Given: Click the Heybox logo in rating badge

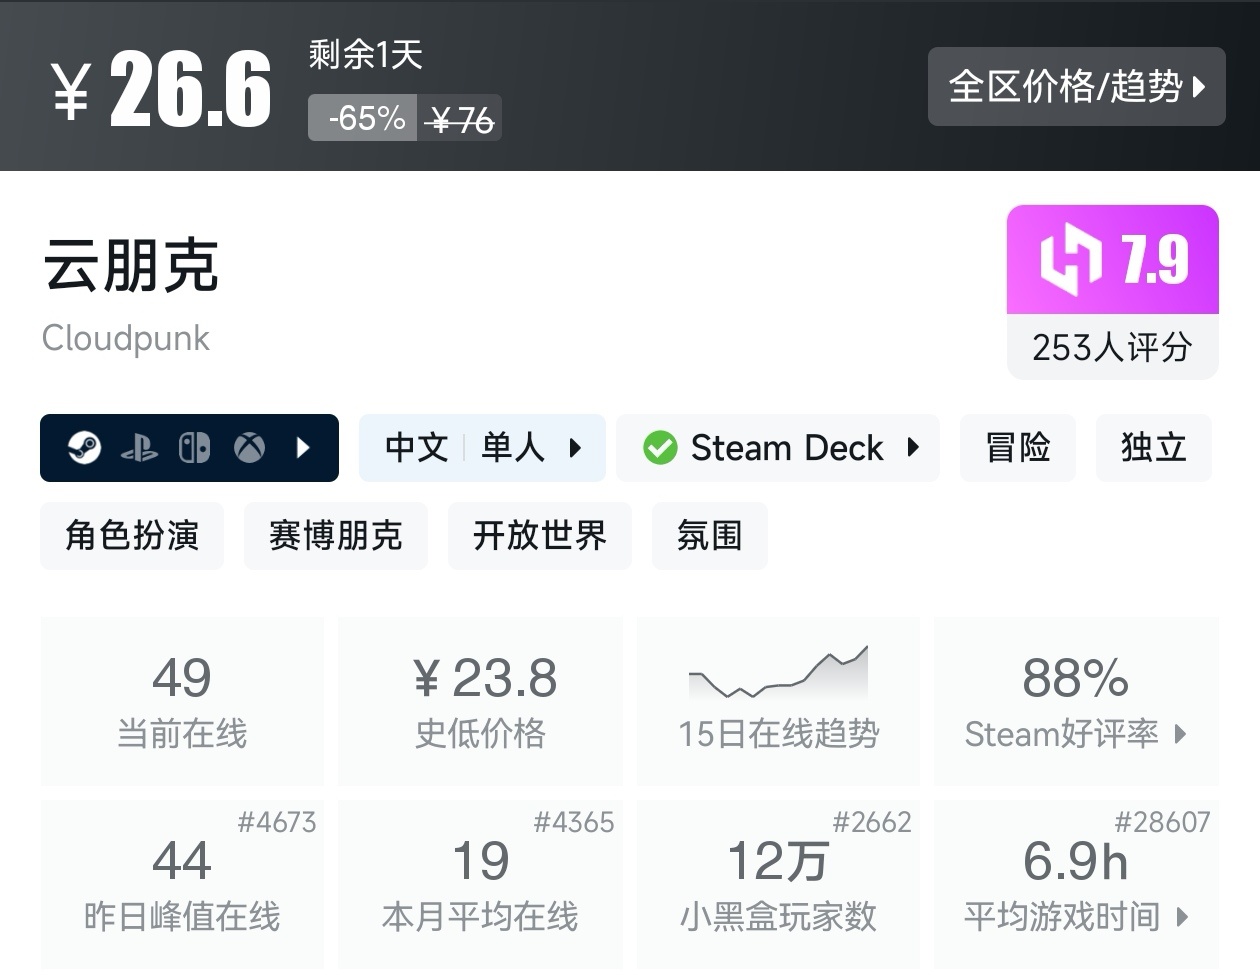Looking at the screenshot, I should (1070, 260).
